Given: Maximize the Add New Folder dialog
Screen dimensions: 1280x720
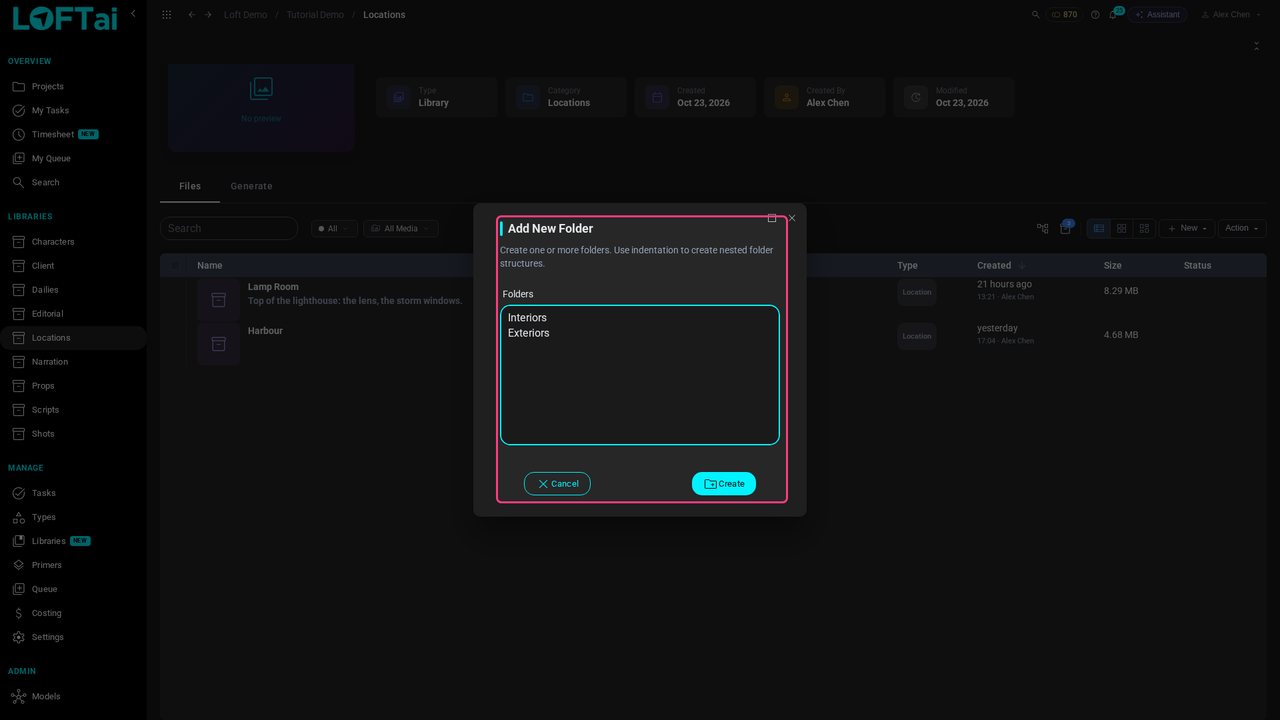Looking at the screenshot, I should (772, 218).
